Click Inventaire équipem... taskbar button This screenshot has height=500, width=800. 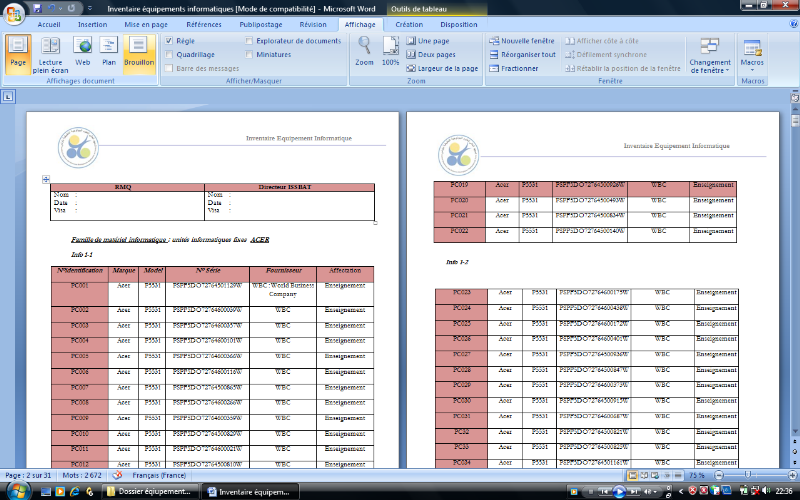click(250, 491)
